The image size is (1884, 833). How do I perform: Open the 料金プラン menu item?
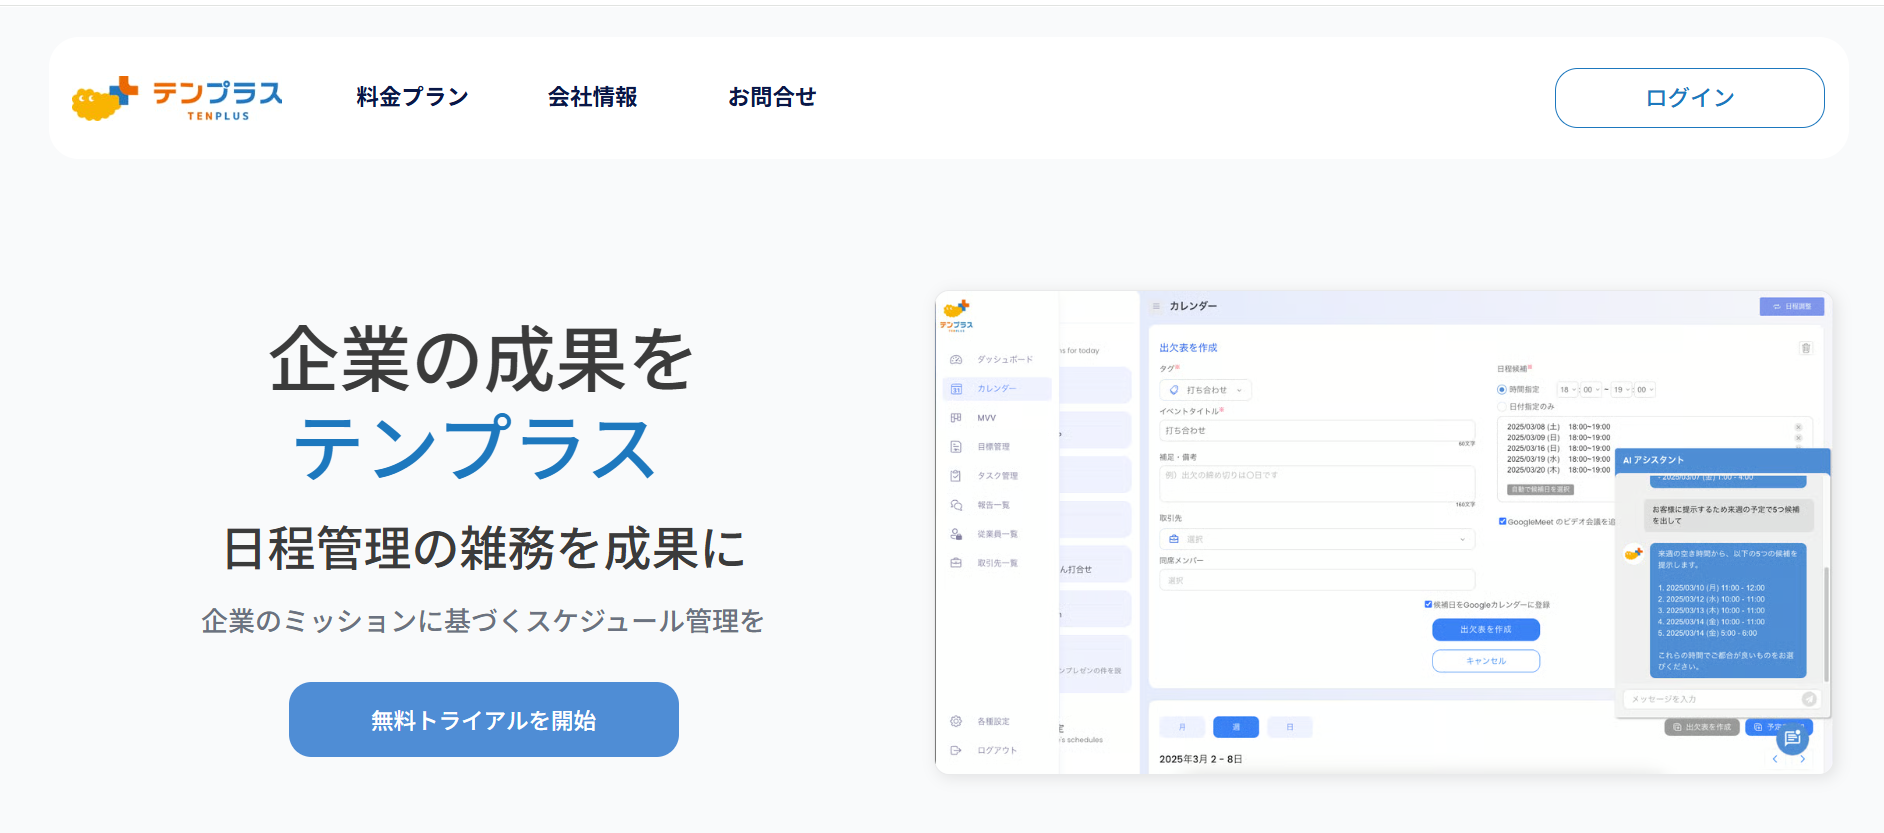412,97
